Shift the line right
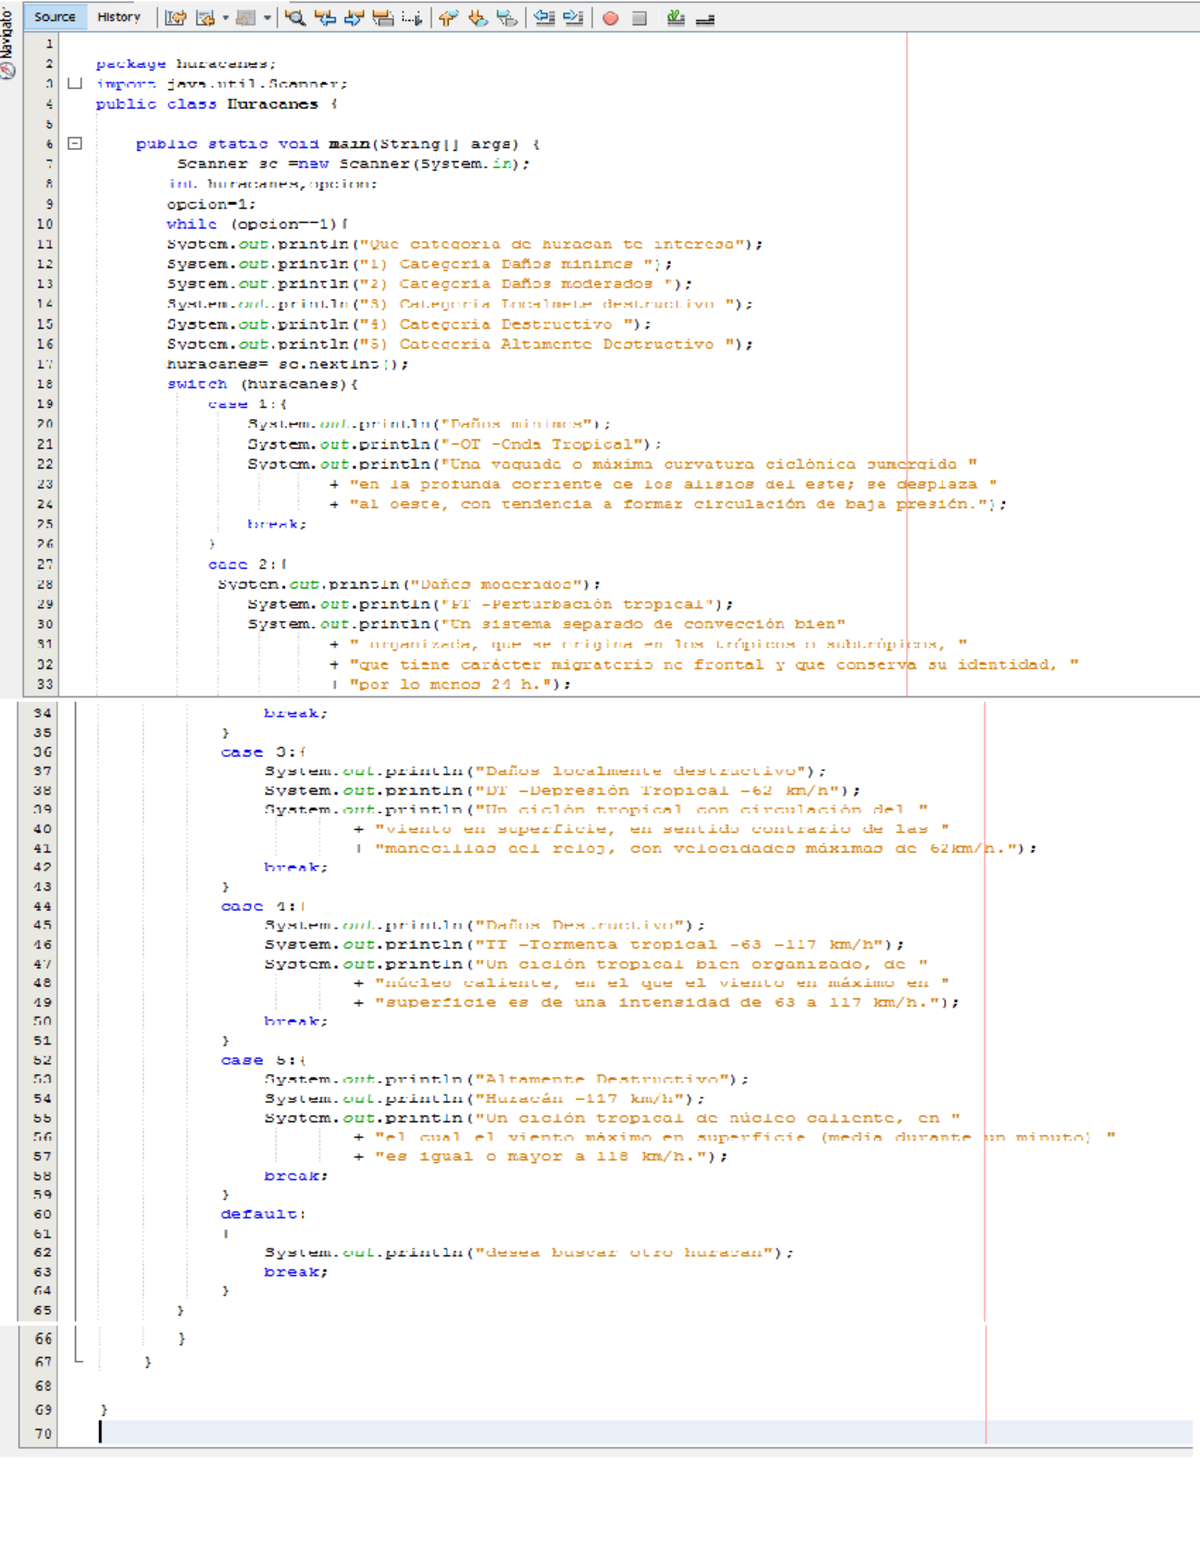The width and height of the screenshot is (1200, 1553). coord(573,18)
